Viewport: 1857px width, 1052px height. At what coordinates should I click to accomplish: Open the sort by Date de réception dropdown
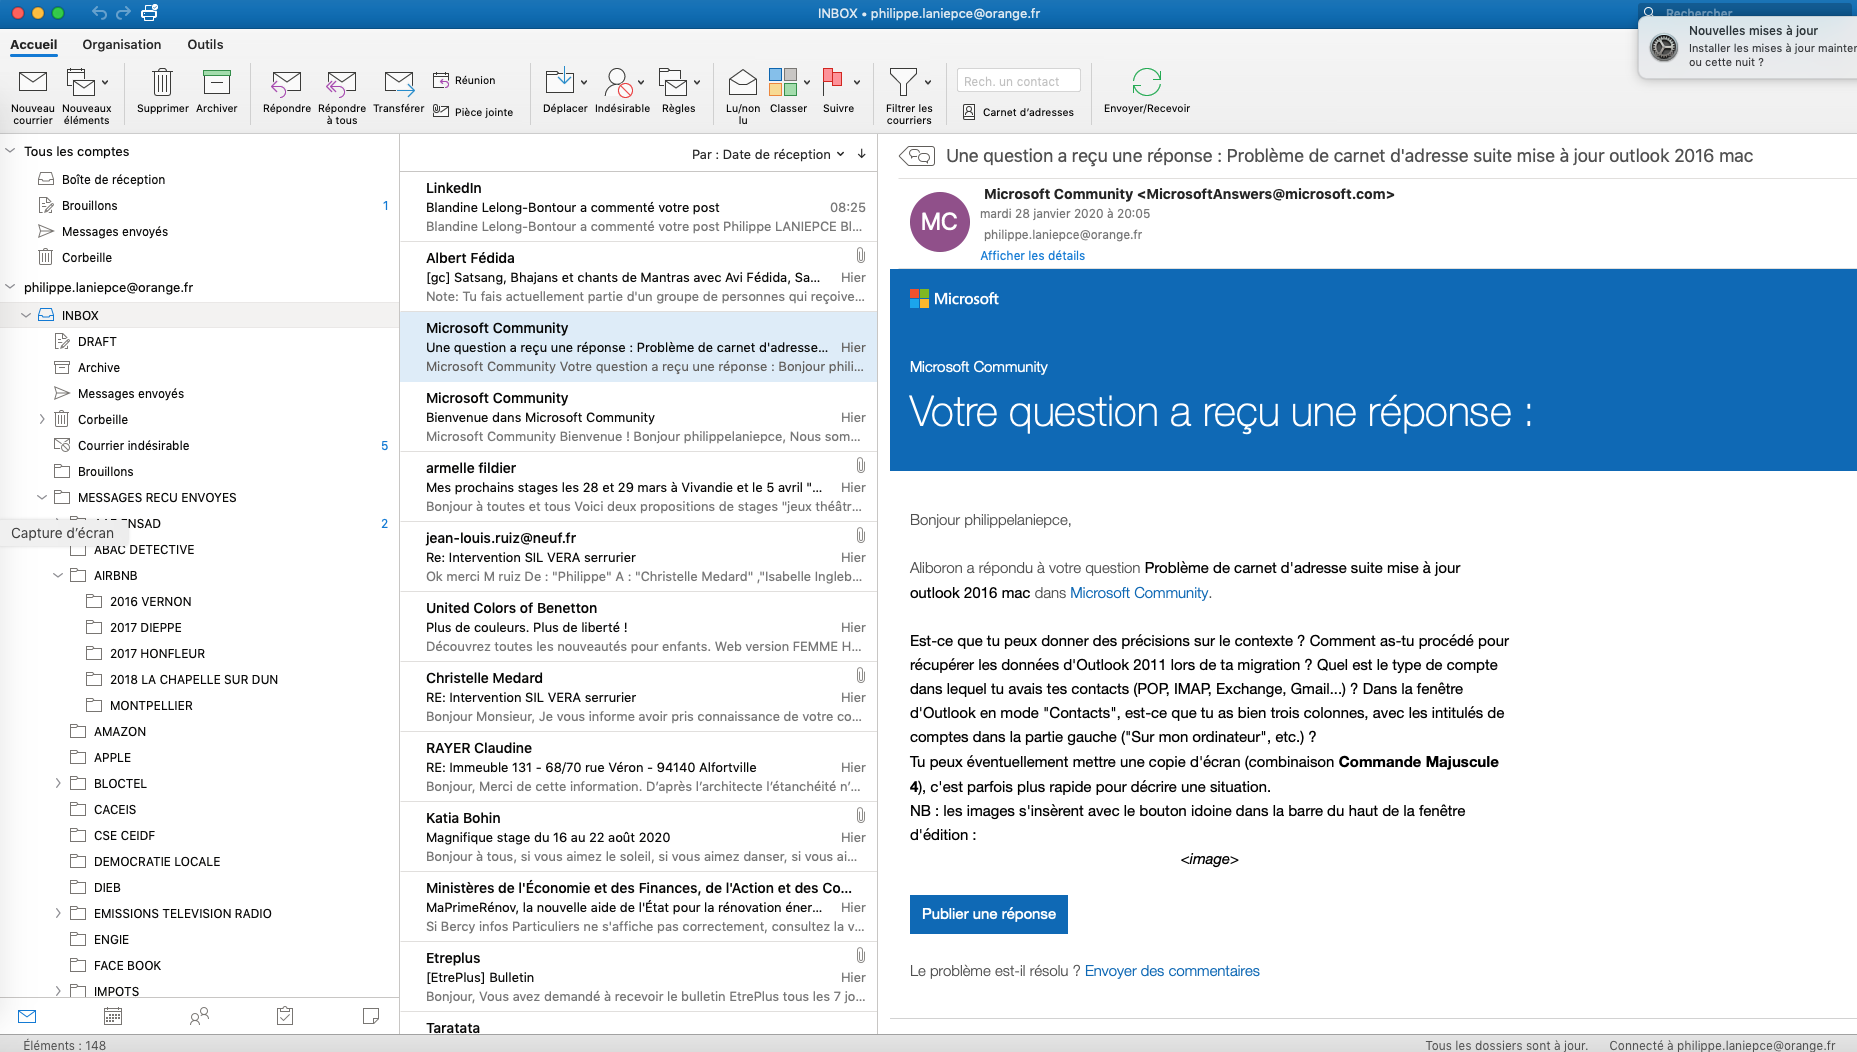click(768, 154)
